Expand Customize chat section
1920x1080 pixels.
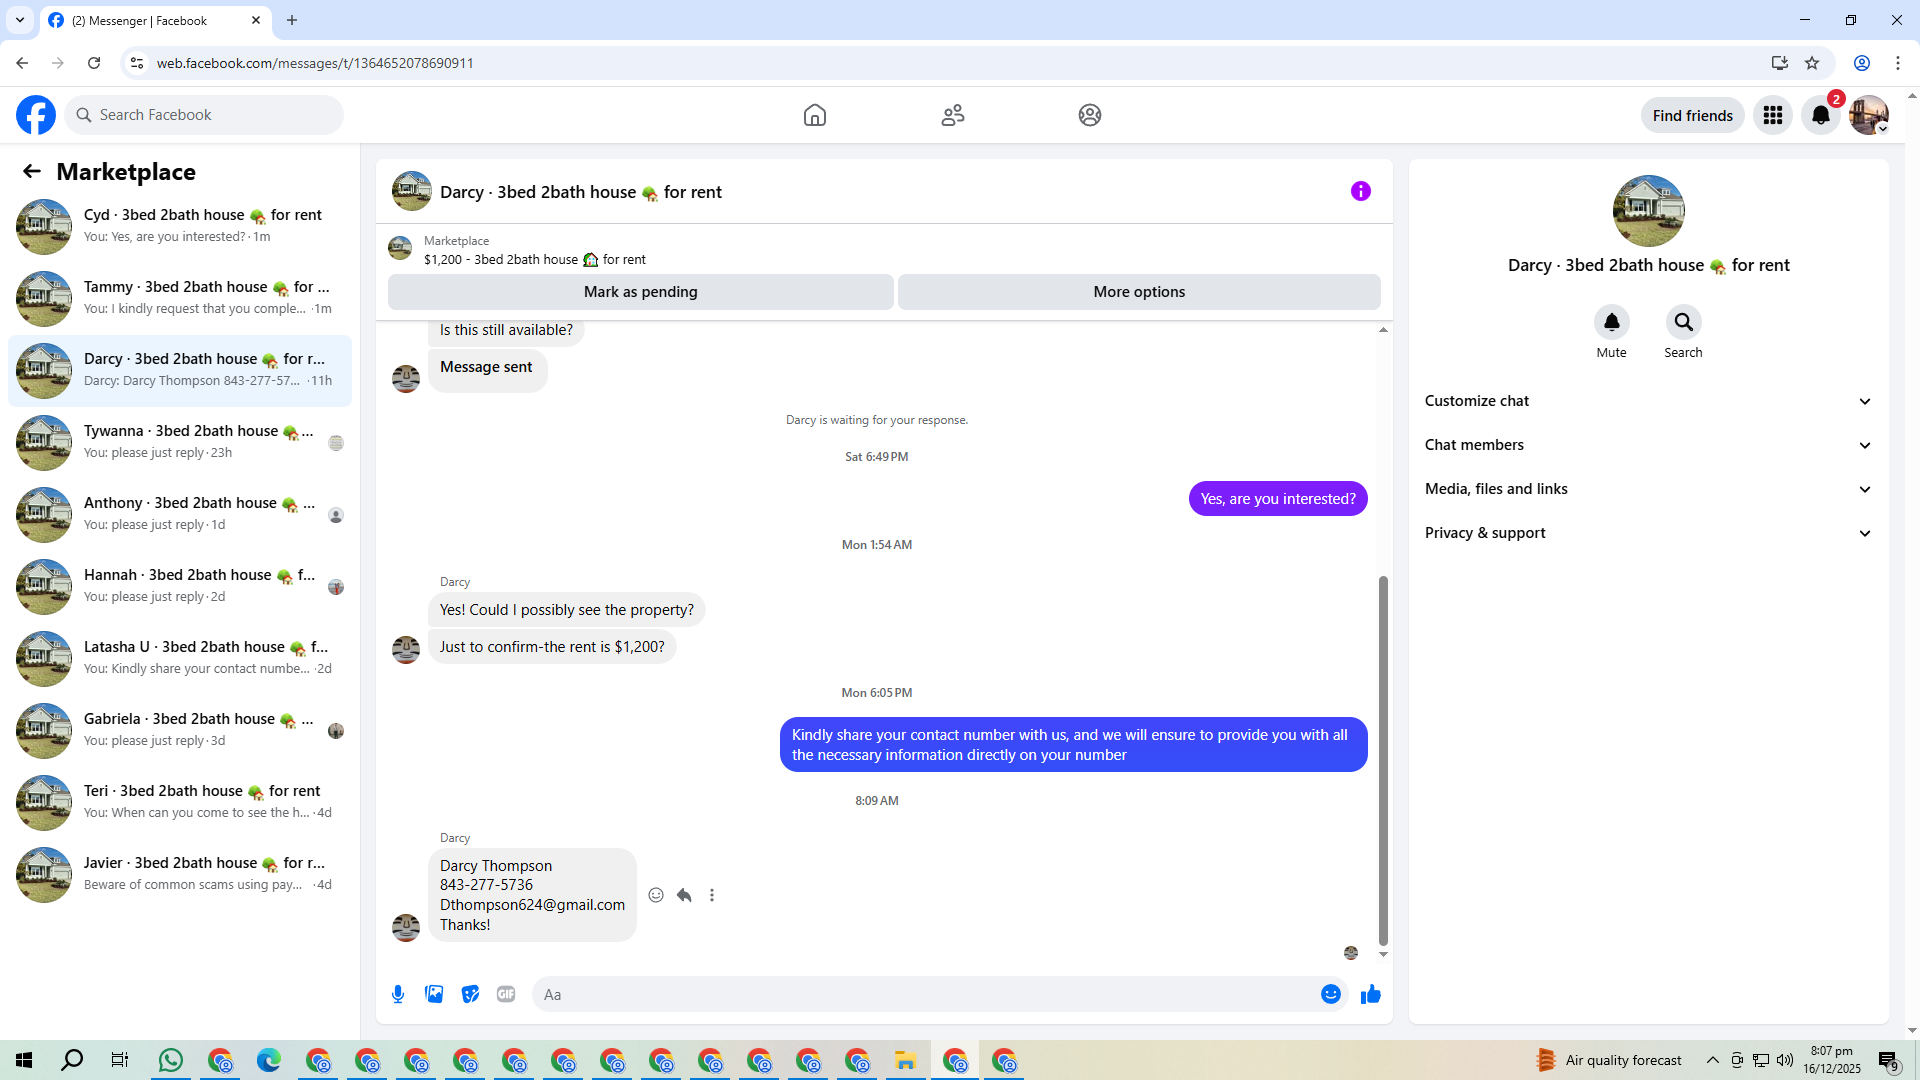point(1648,401)
